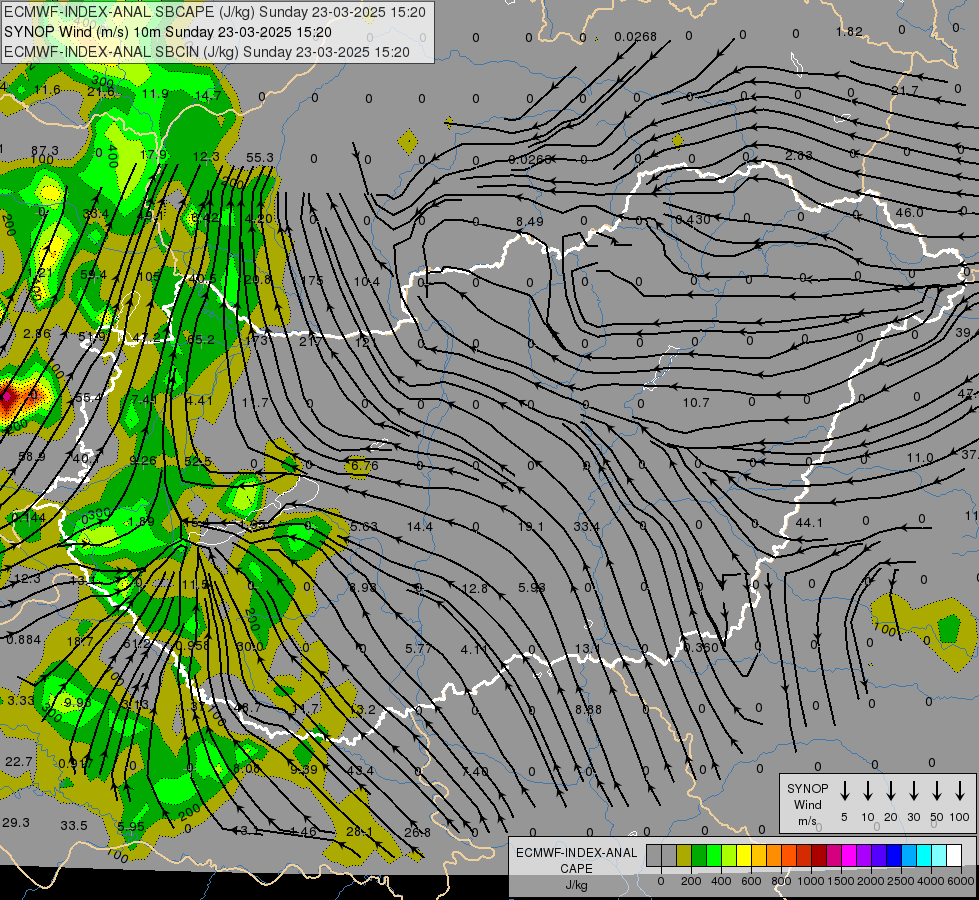Click the 100 m/s wind arrow in the legend

[960, 791]
